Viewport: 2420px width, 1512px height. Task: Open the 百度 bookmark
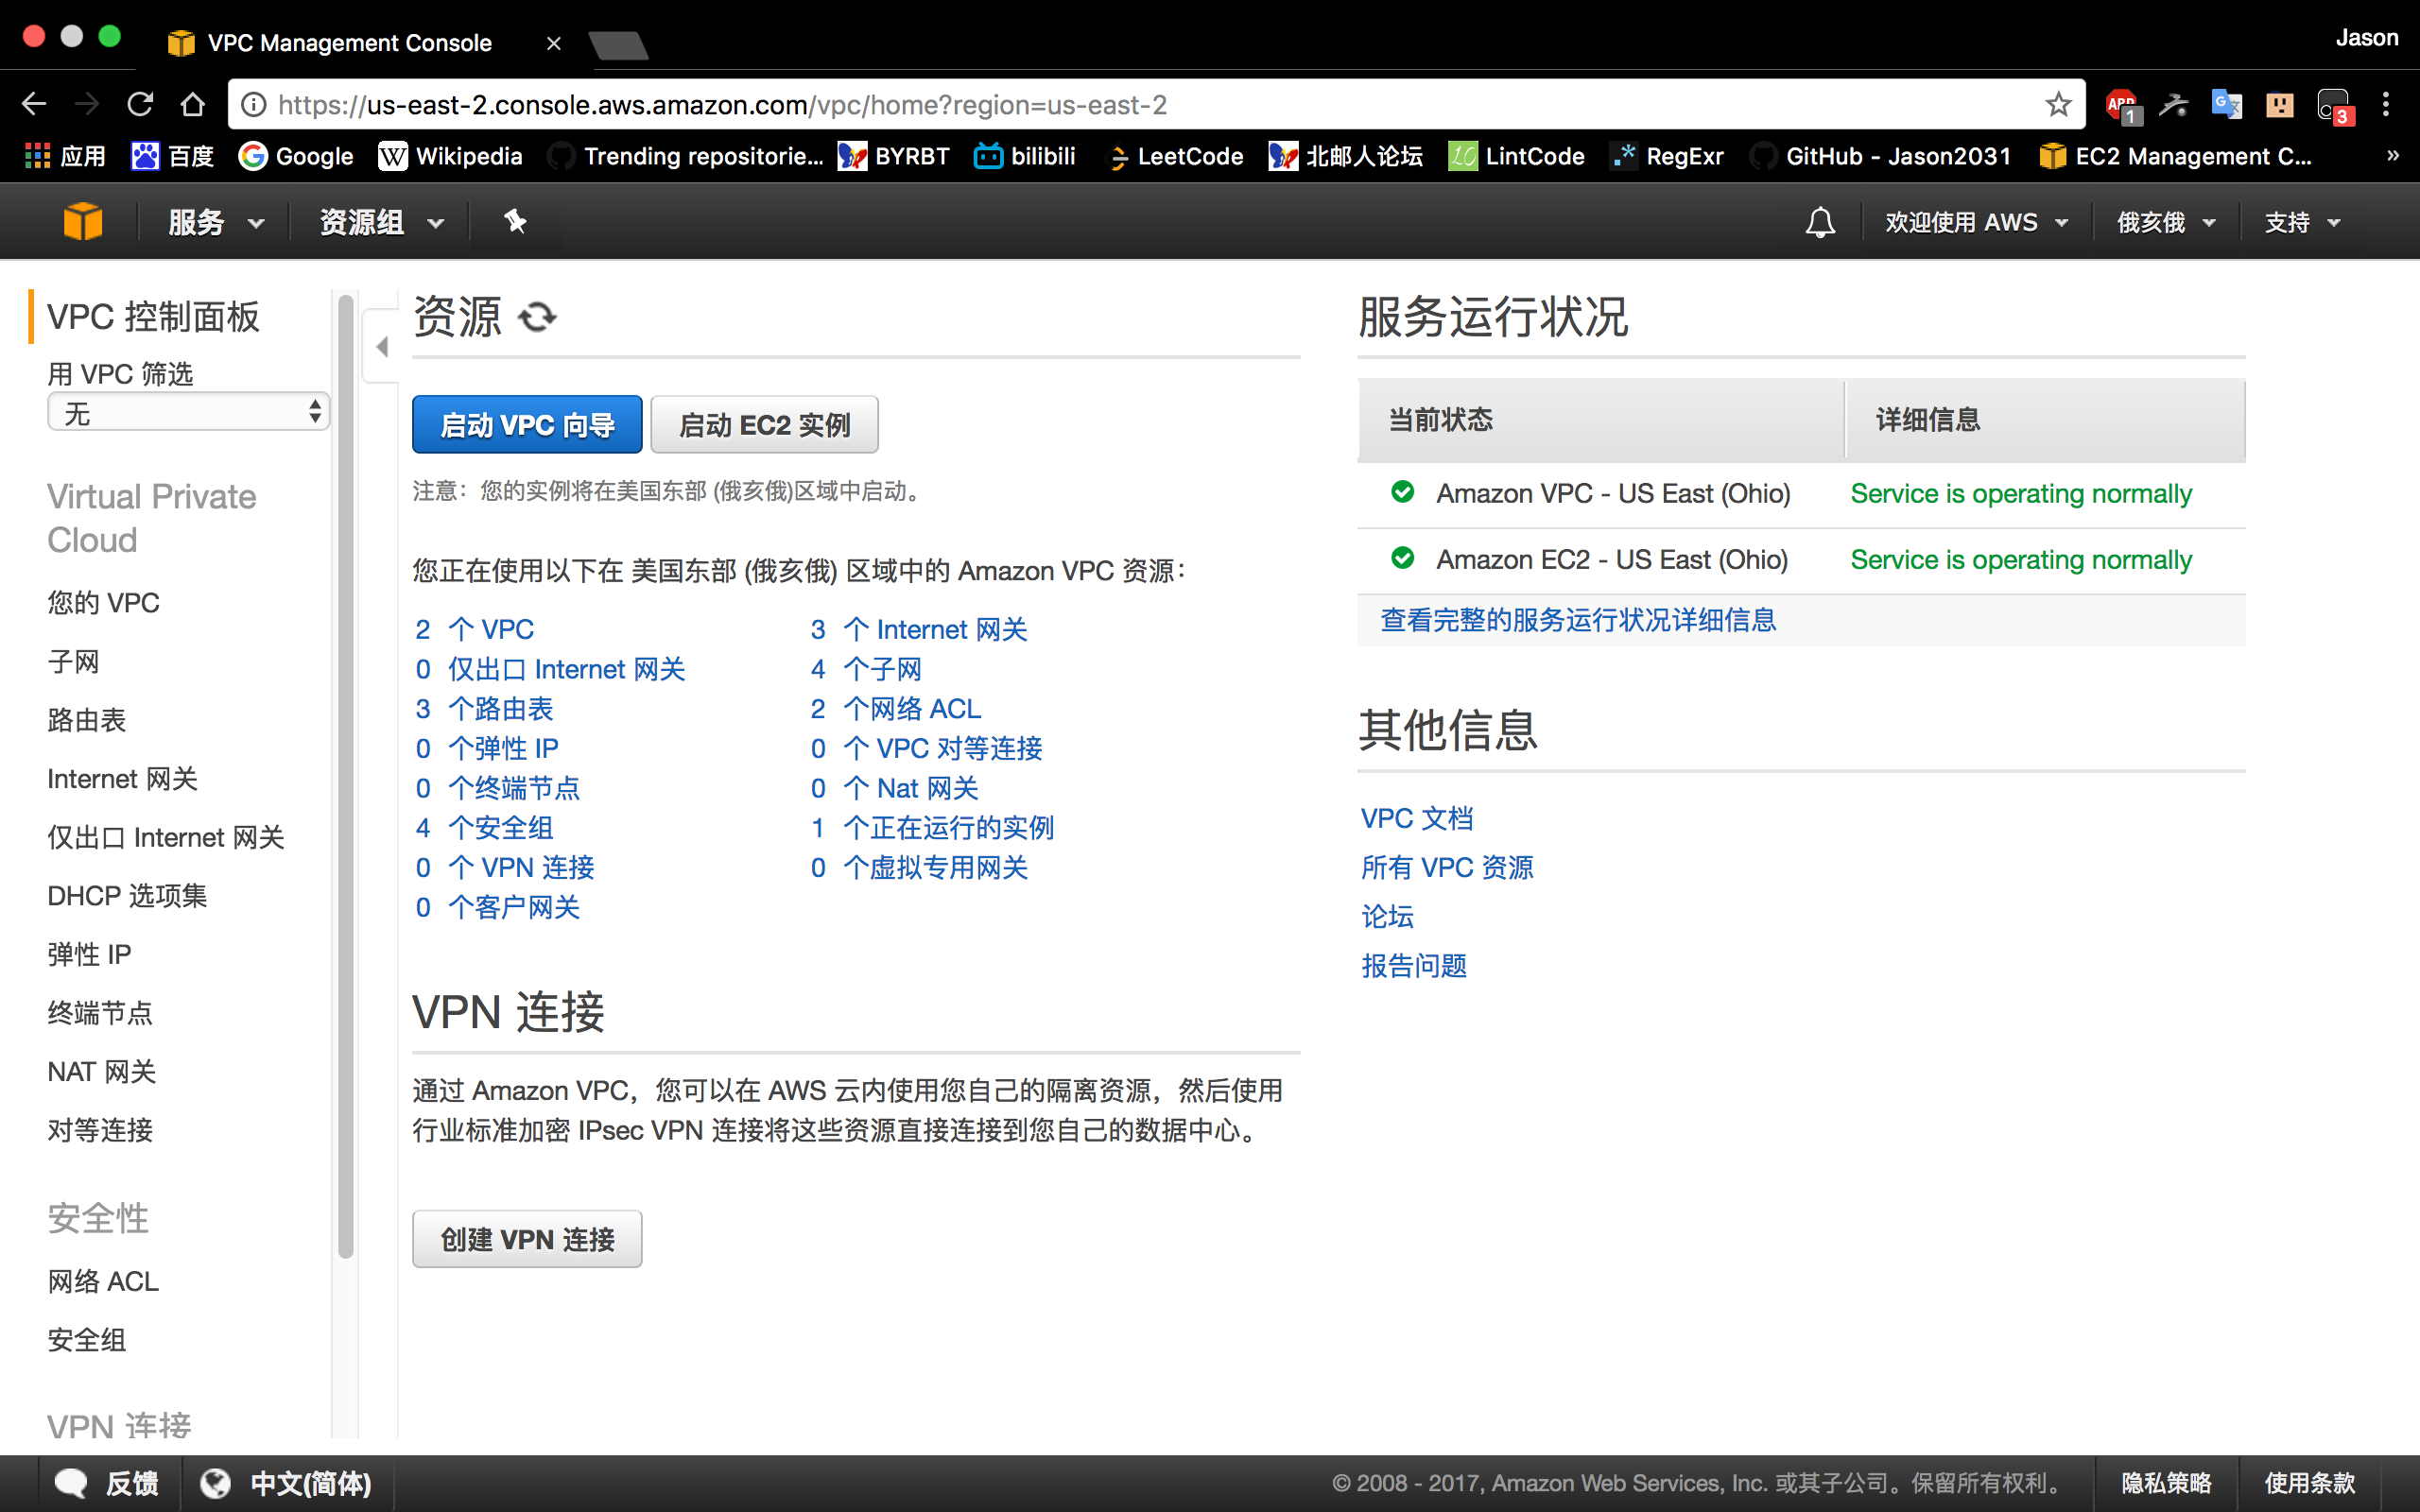click(x=173, y=156)
